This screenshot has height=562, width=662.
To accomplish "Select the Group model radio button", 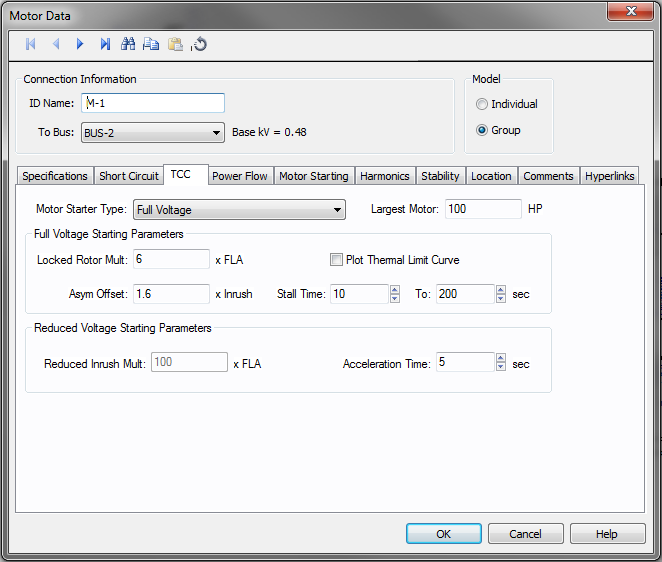I will [x=483, y=130].
